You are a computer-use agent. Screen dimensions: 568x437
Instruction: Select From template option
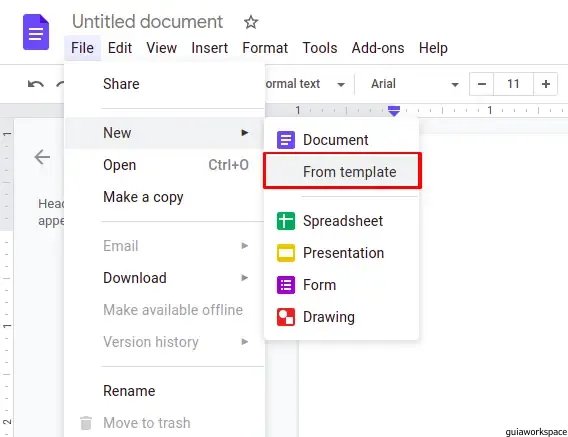pyautogui.click(x=342, y=171)
